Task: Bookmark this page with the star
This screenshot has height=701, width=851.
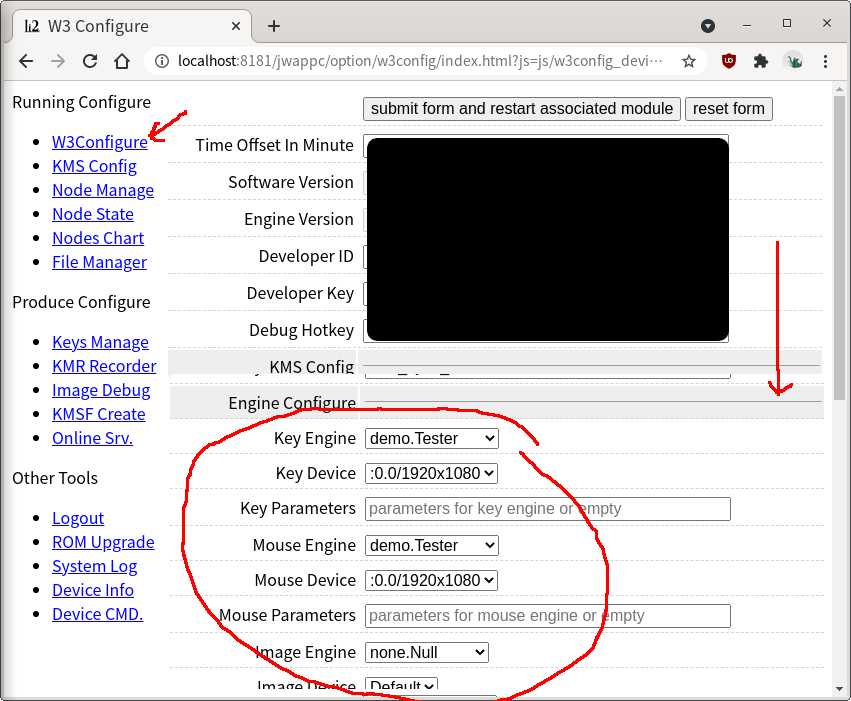Action: coord(689,61)
